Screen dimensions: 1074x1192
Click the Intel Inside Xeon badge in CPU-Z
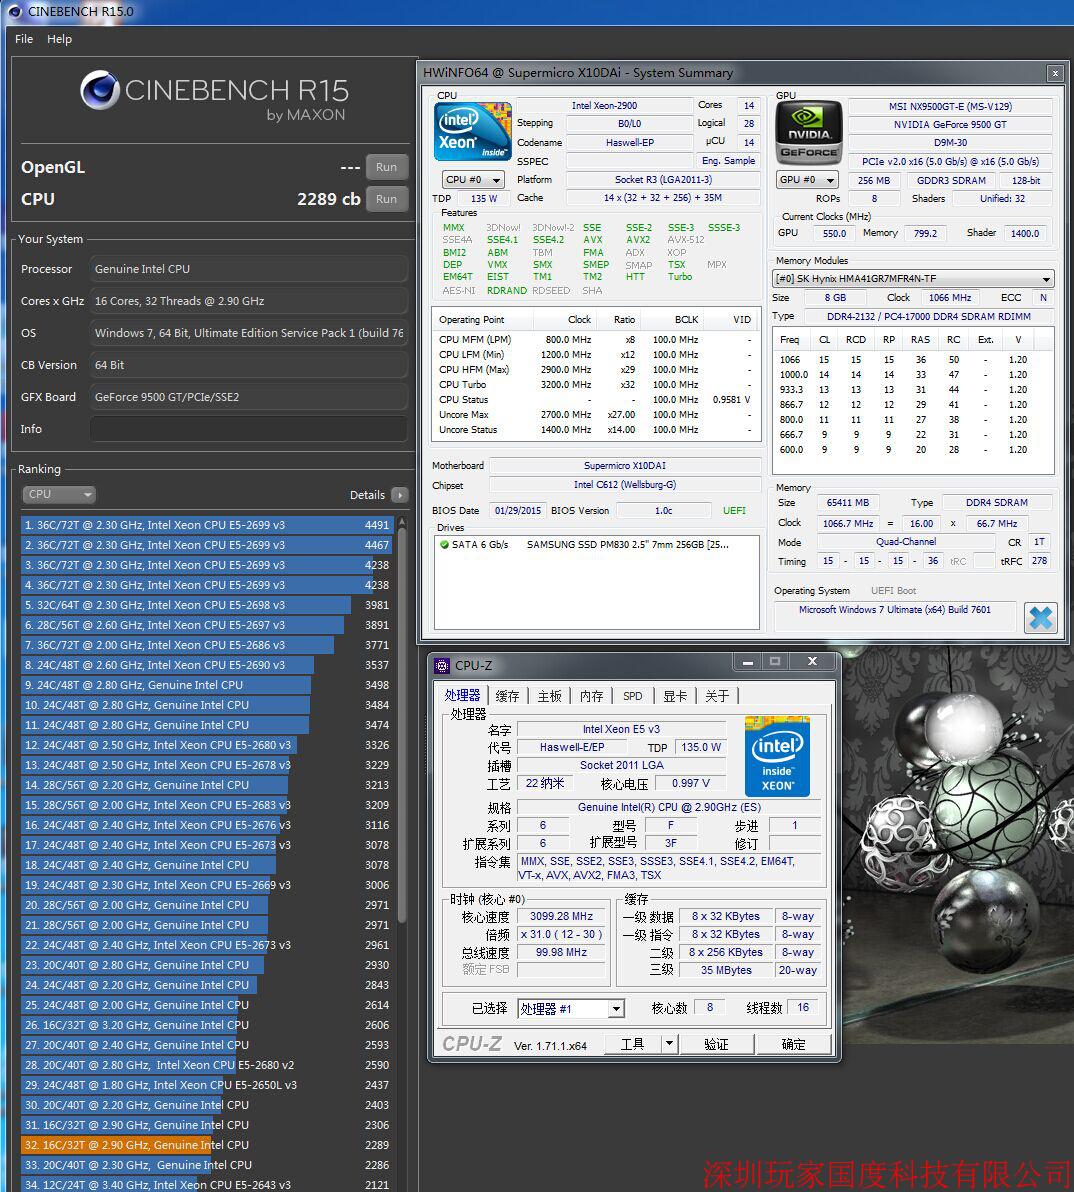click(777, 756)
